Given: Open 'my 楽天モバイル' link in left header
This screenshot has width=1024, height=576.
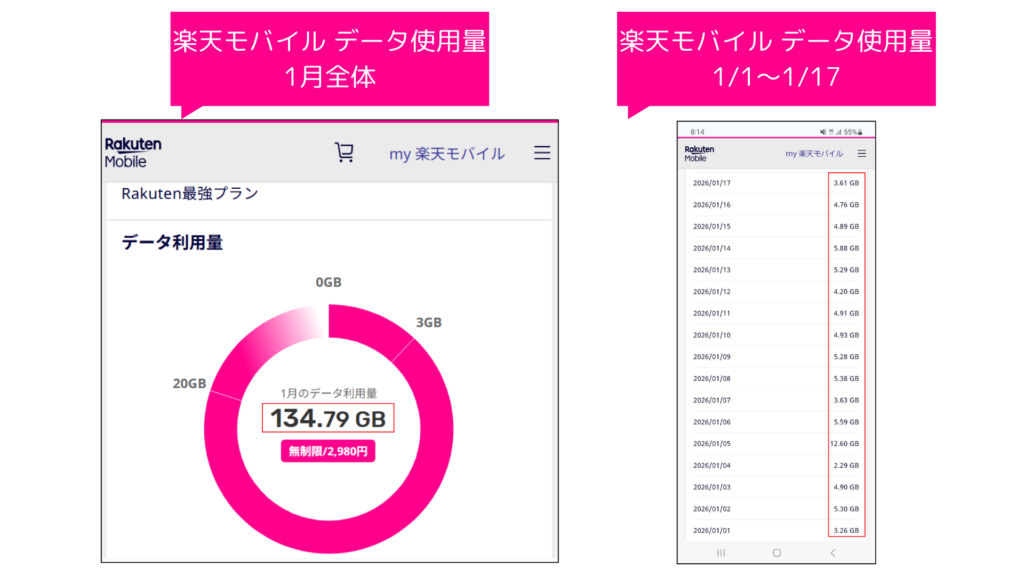Looking at the screenshot, I should [x=447, y=153].
